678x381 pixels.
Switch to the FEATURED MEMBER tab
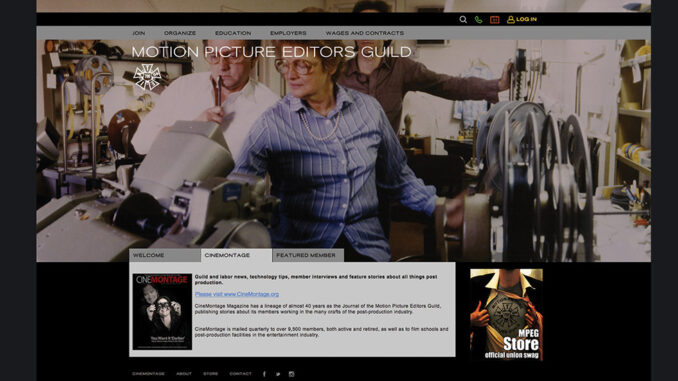tap(308, 255)
